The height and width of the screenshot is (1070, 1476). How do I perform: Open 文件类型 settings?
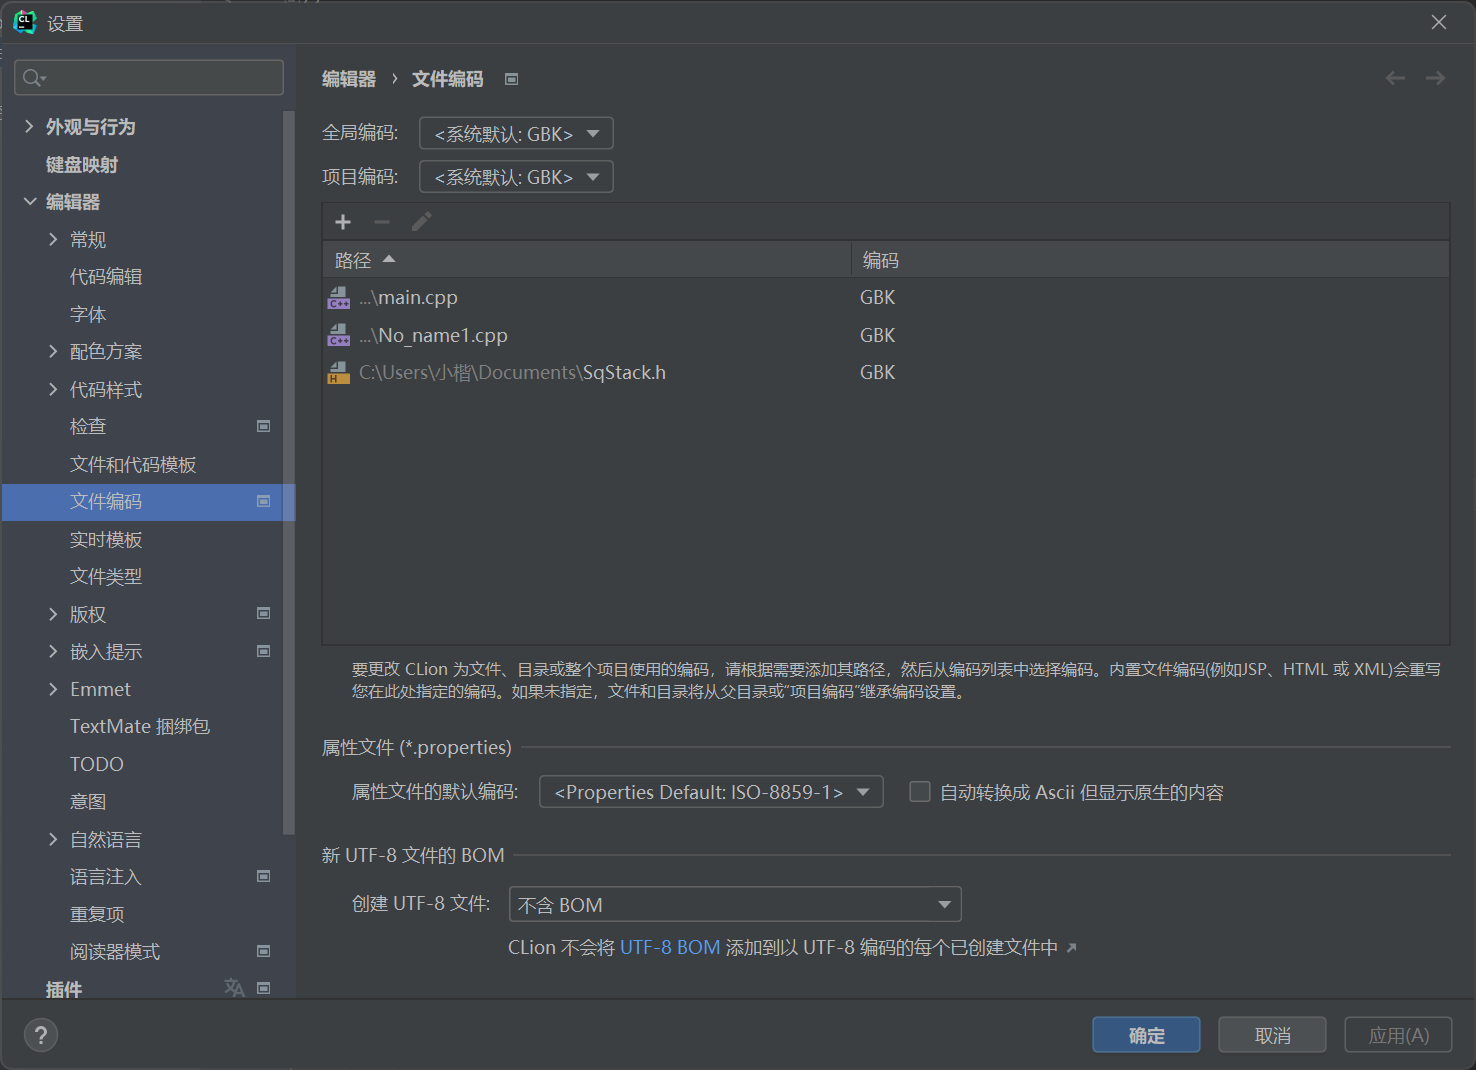click(x=106, y=576)
